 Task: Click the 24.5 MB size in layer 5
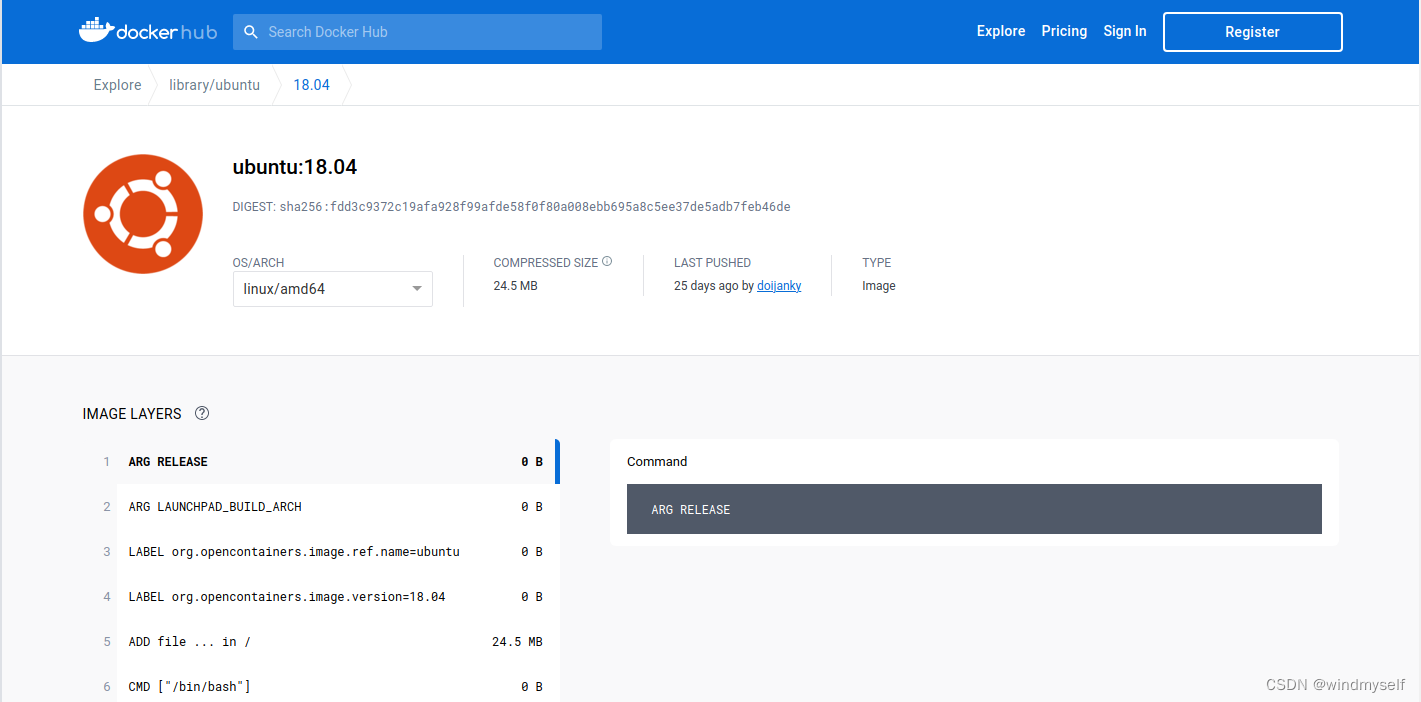517,642
